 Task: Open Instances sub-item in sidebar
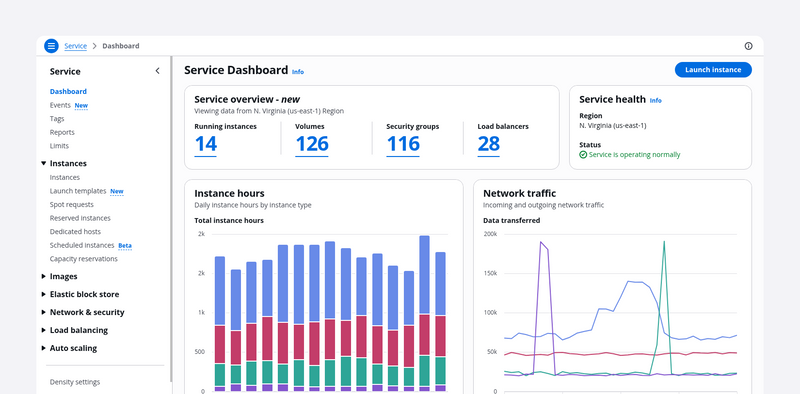(65, 178)
